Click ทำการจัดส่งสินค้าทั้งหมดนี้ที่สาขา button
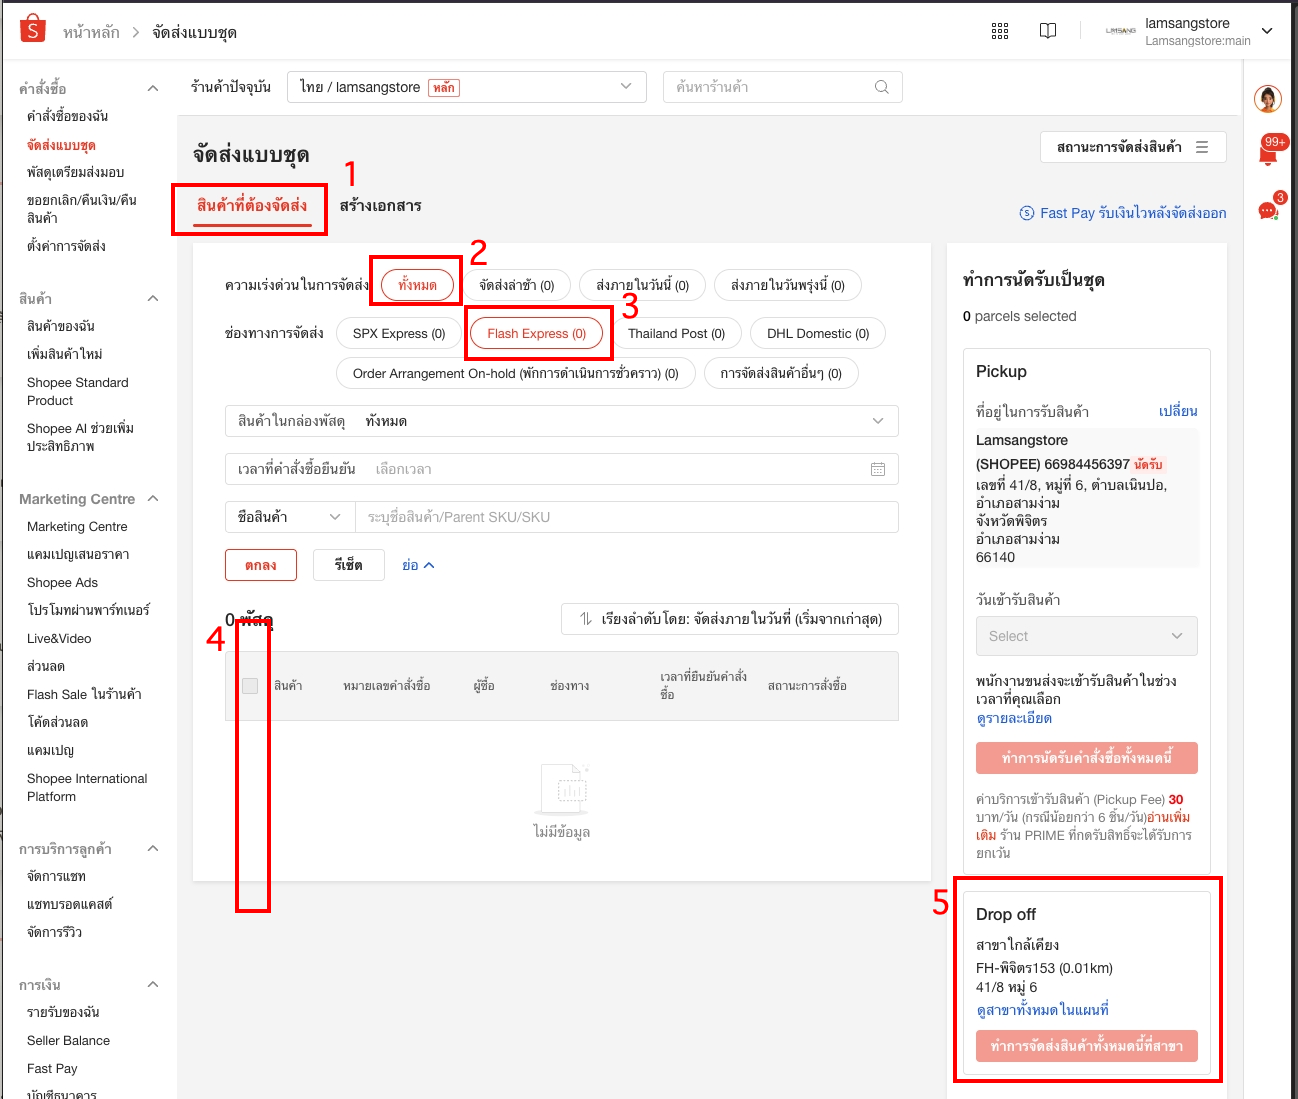The height and width of the screenshot is (1099, 1298). 1087,1046
